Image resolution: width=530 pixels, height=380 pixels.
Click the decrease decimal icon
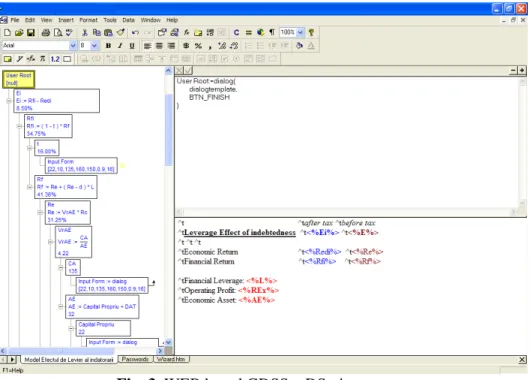coord(234,46)
